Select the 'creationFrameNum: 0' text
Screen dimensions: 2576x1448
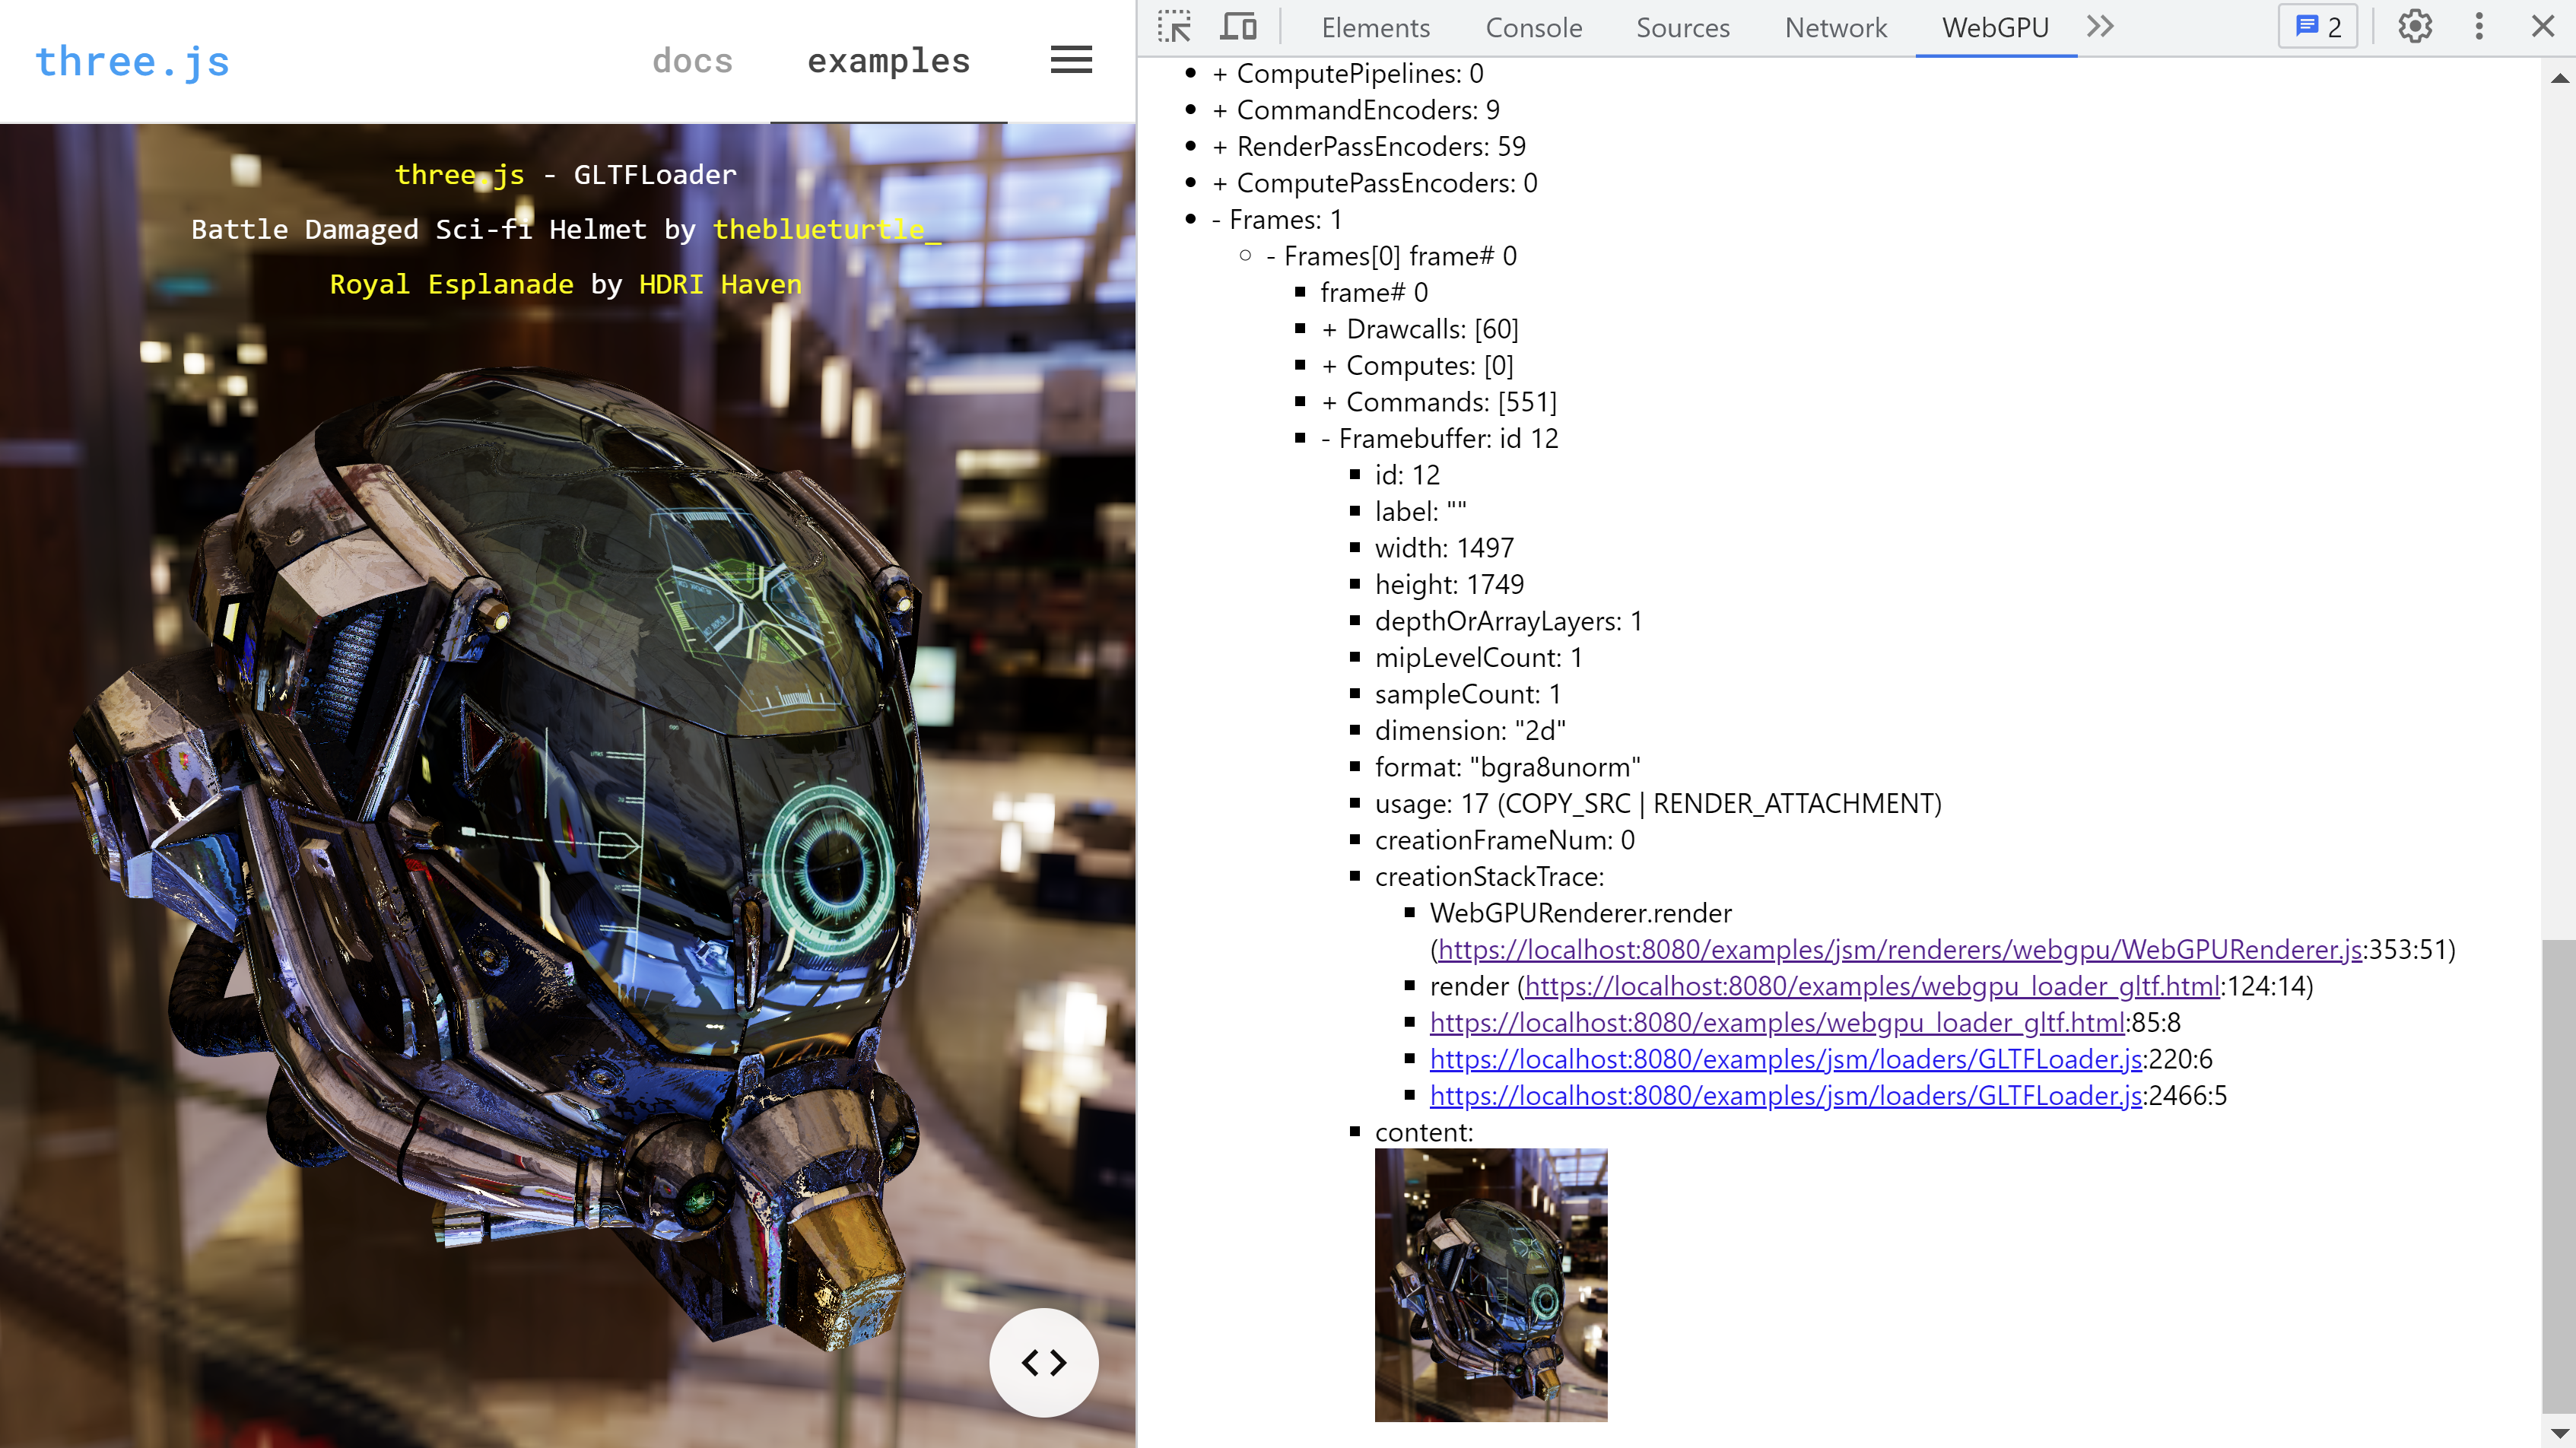tap(1504, 840)
